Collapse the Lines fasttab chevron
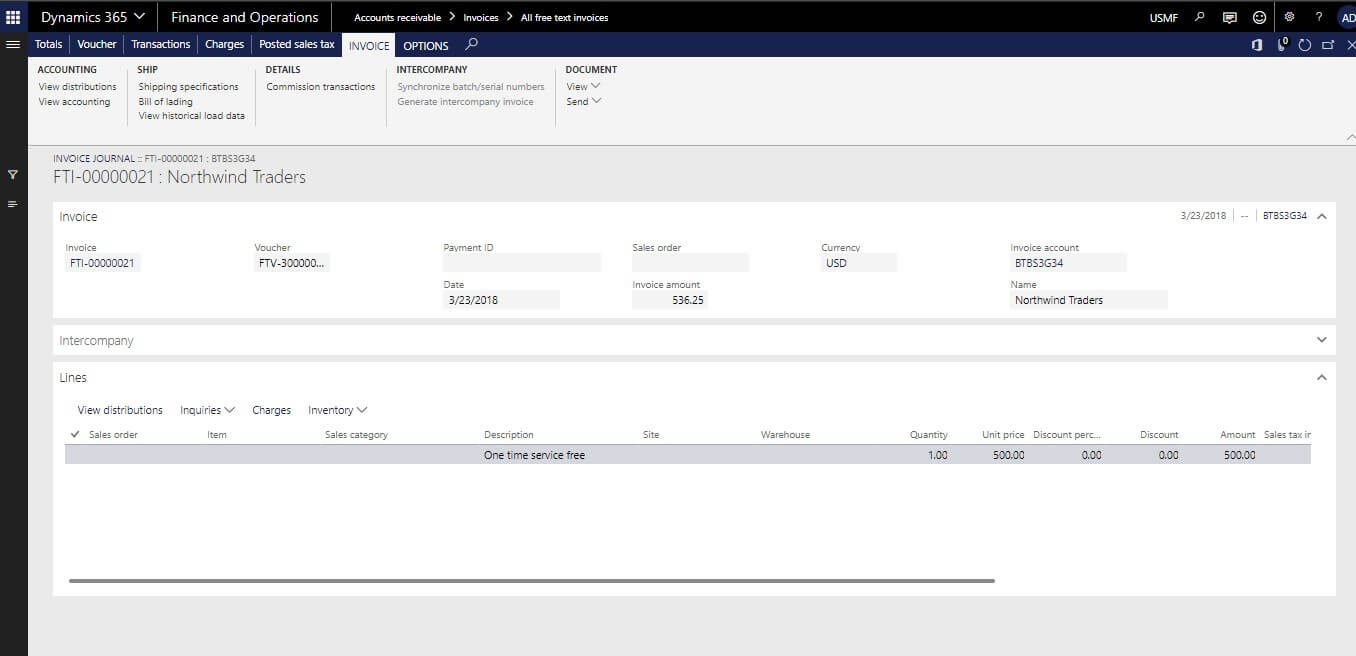Image resolution: width=1356 pixels, height=656 pixels. click(1322, 378)
